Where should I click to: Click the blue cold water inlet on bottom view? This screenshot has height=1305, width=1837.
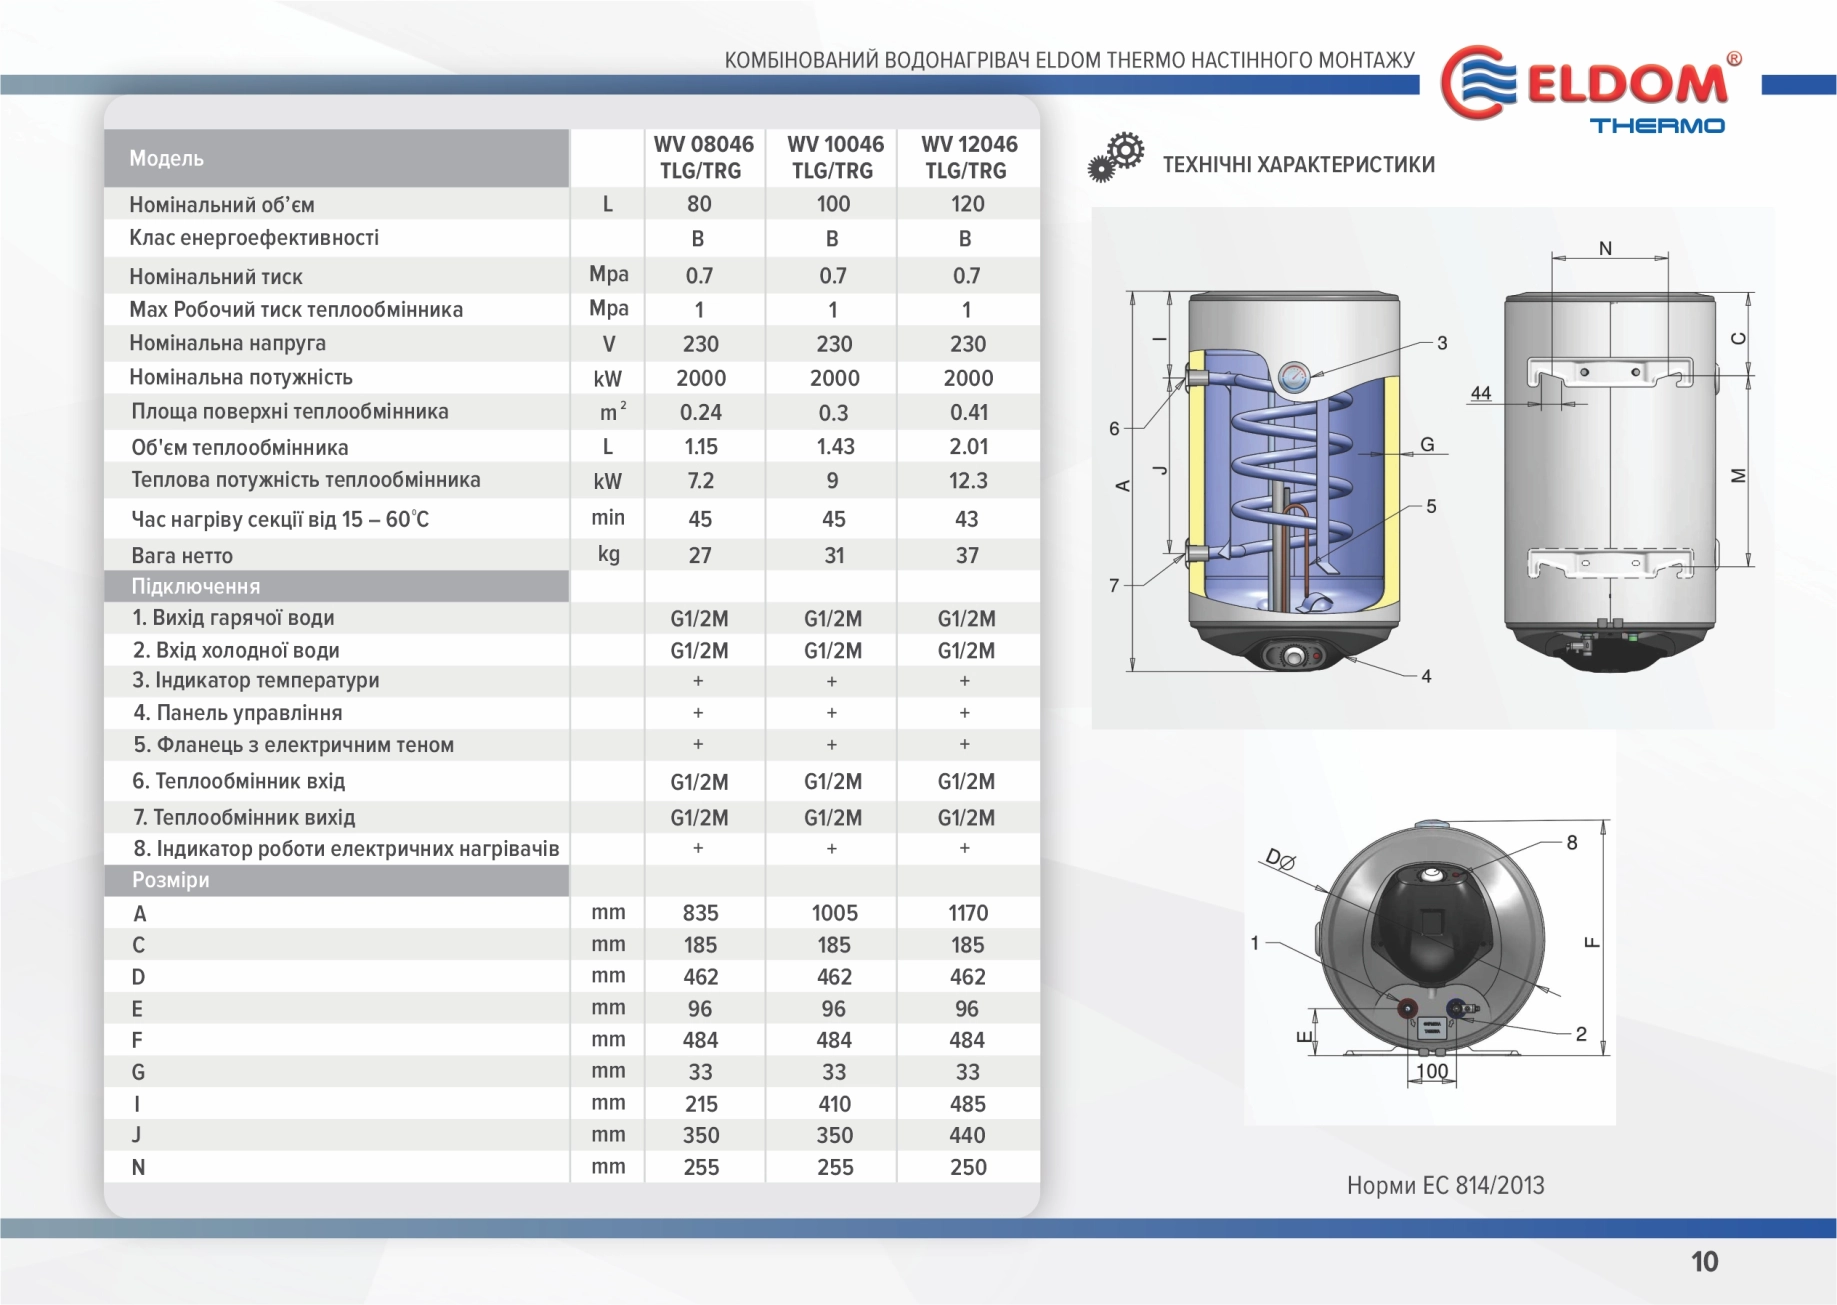coord(1457,1008)
